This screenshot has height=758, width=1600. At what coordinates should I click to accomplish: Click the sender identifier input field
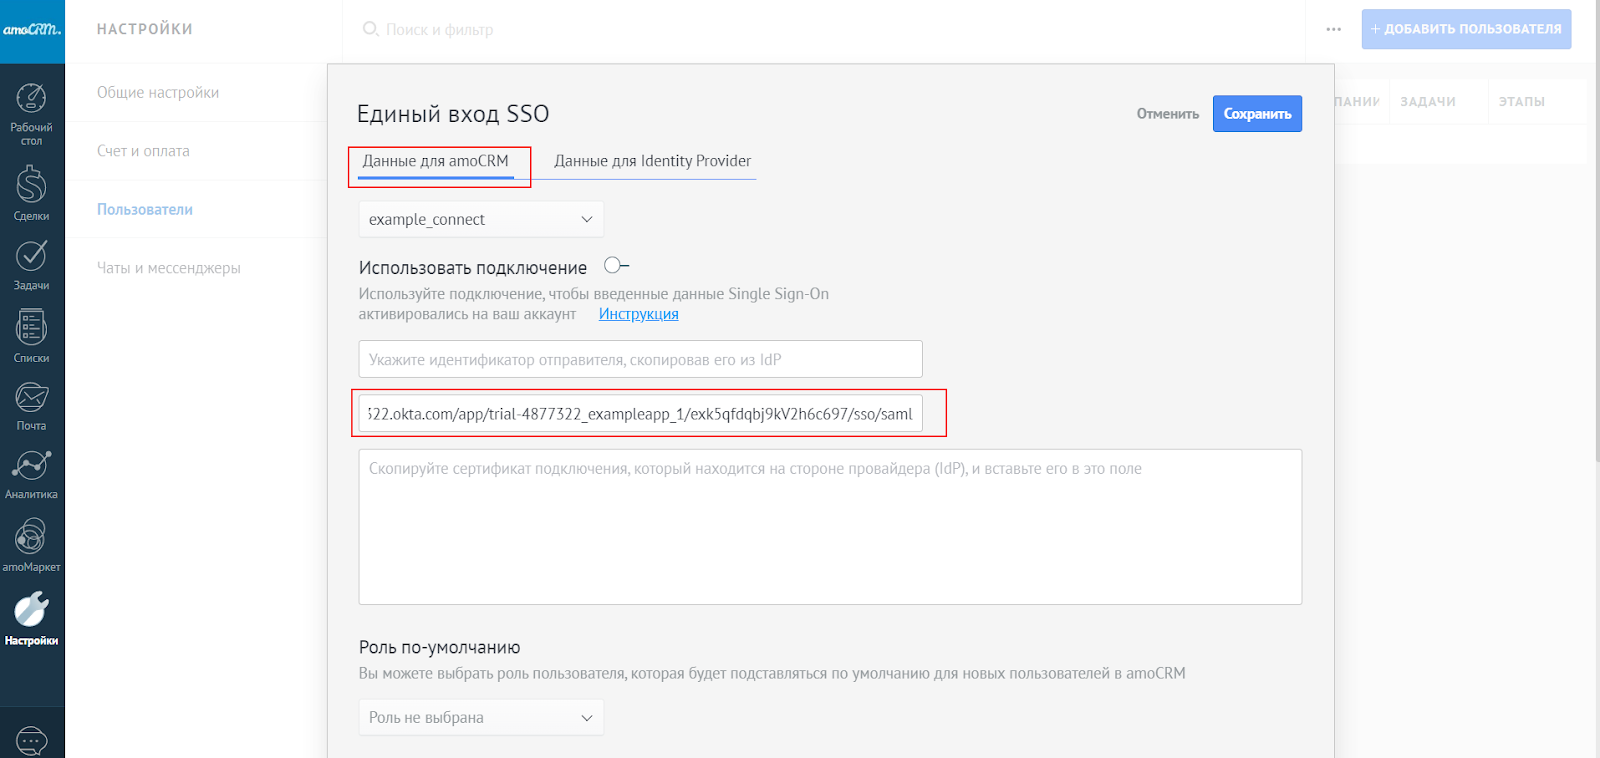coord(640,359)
